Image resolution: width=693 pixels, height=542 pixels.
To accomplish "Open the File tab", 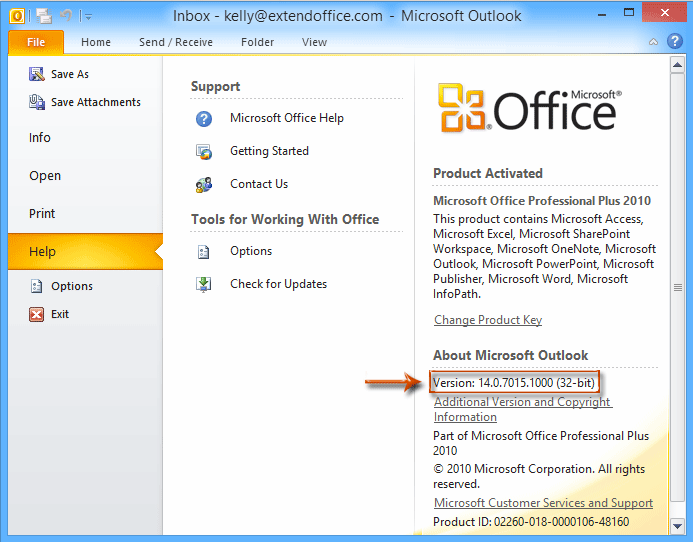I will tap(36, 42).
